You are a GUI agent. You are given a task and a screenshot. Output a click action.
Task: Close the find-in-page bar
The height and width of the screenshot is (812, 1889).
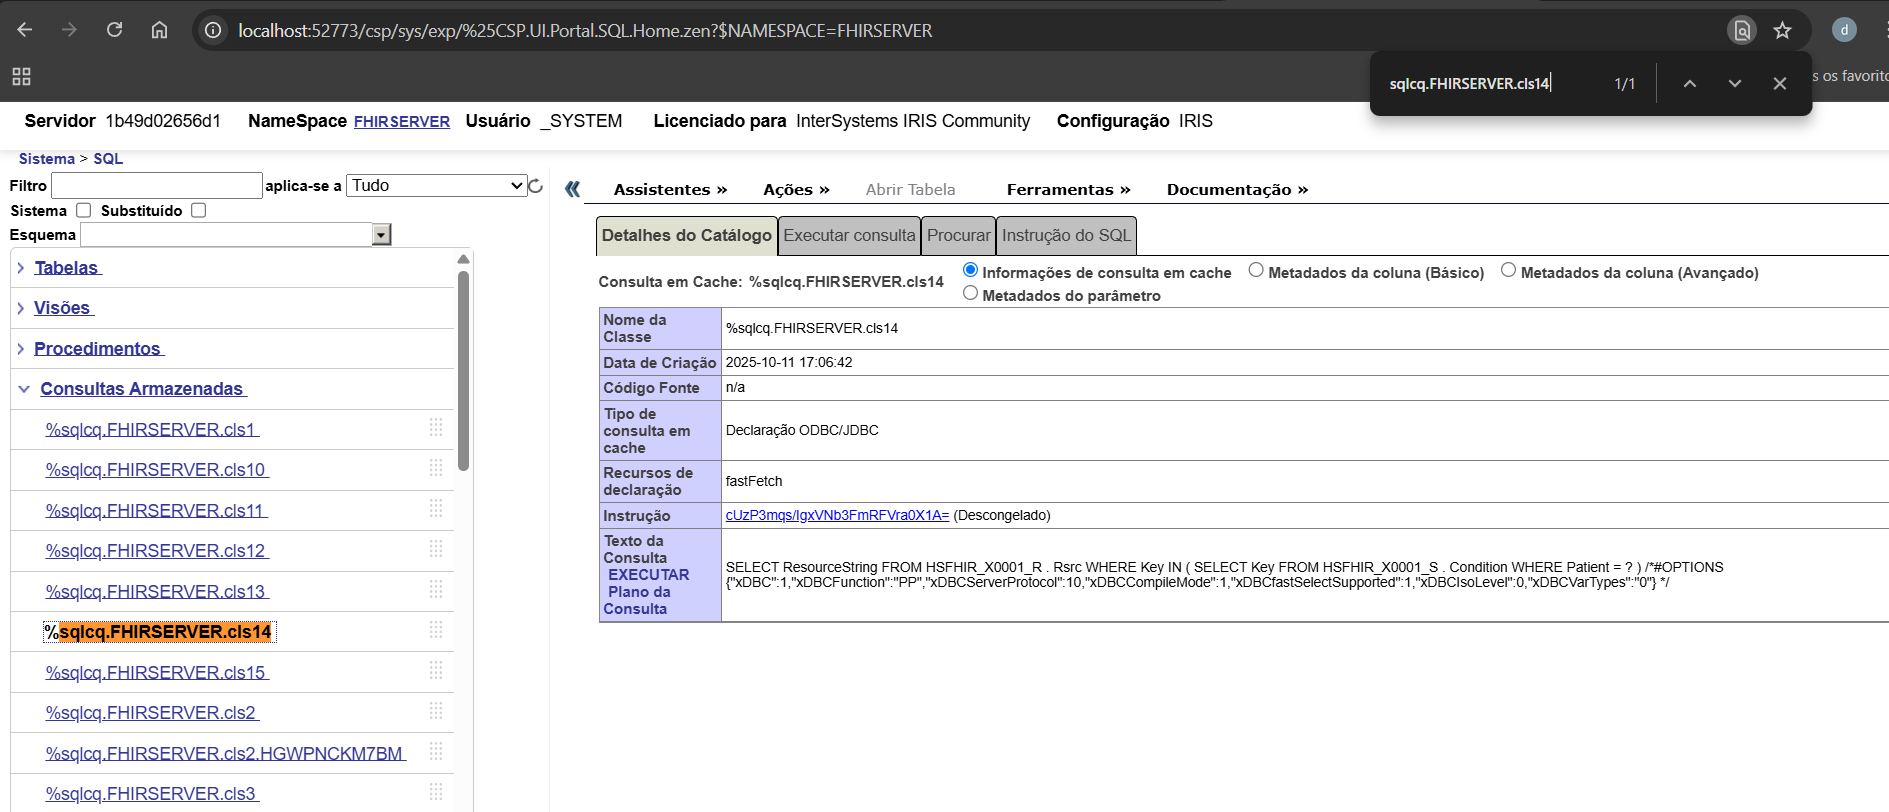[x=1779, y=84]
